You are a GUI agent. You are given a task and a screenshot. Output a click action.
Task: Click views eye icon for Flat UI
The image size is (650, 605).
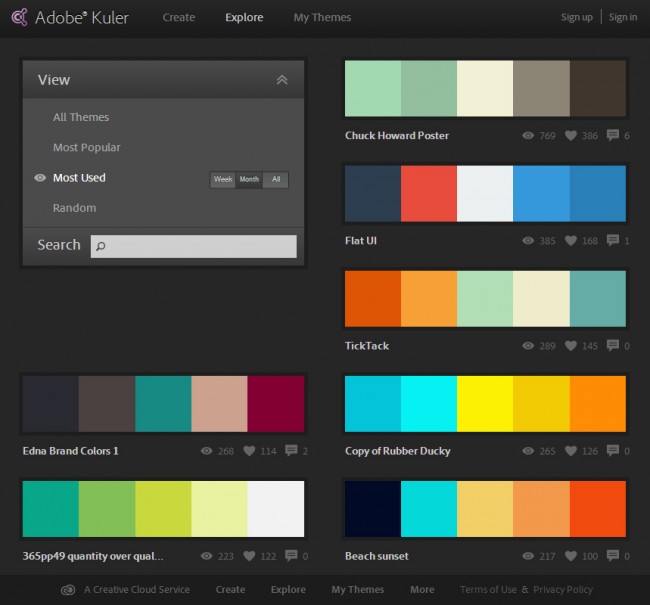click(x=528, y=241)
